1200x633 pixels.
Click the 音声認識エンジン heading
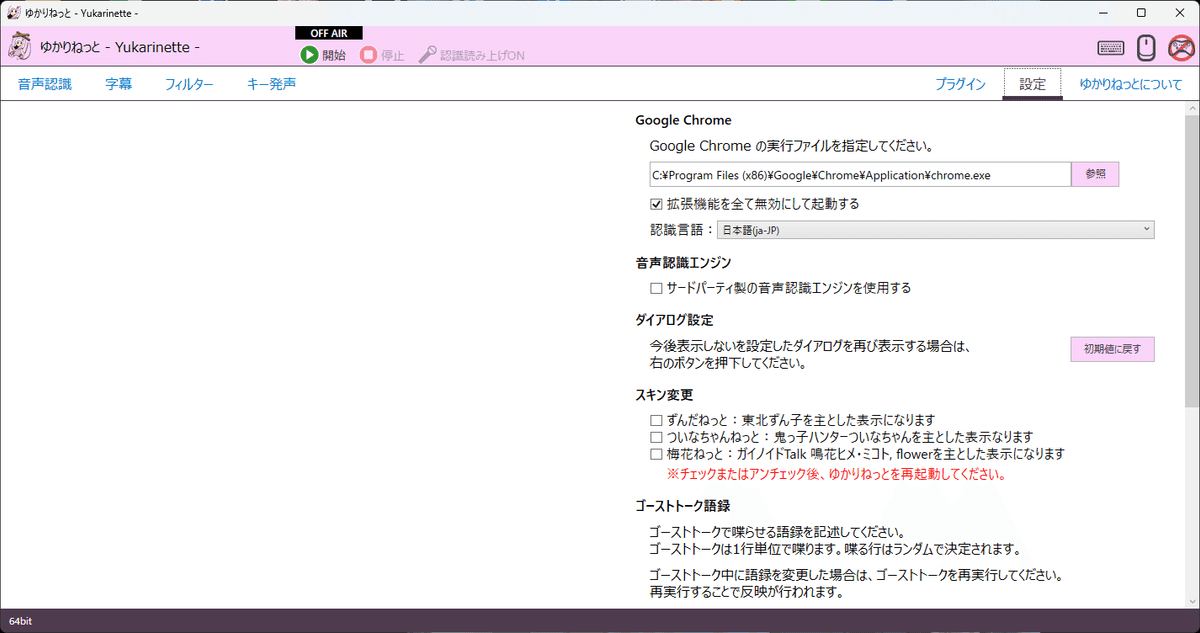tap(683, 262)
